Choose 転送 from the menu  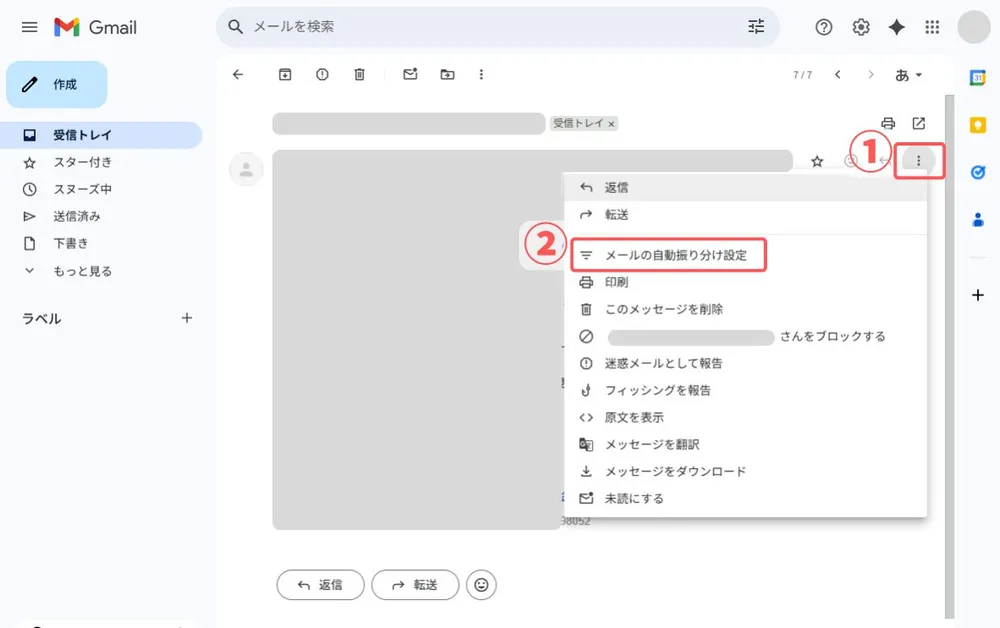(x=746, y=215)
